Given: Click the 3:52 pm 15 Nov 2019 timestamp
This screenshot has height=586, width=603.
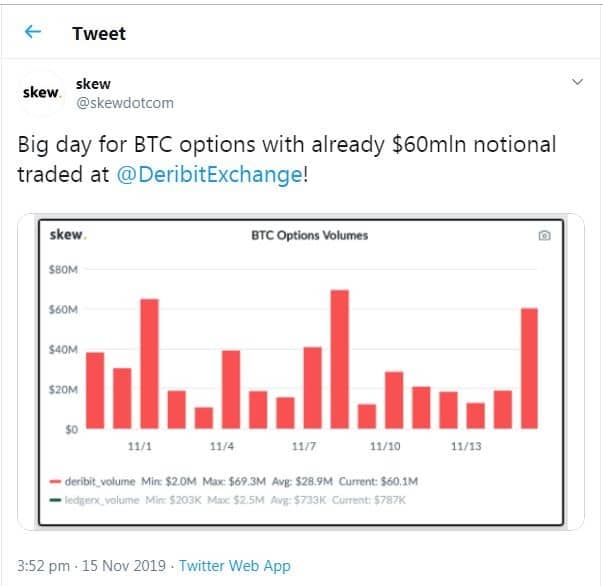Looking at the screenshot, I should point(91,566).
